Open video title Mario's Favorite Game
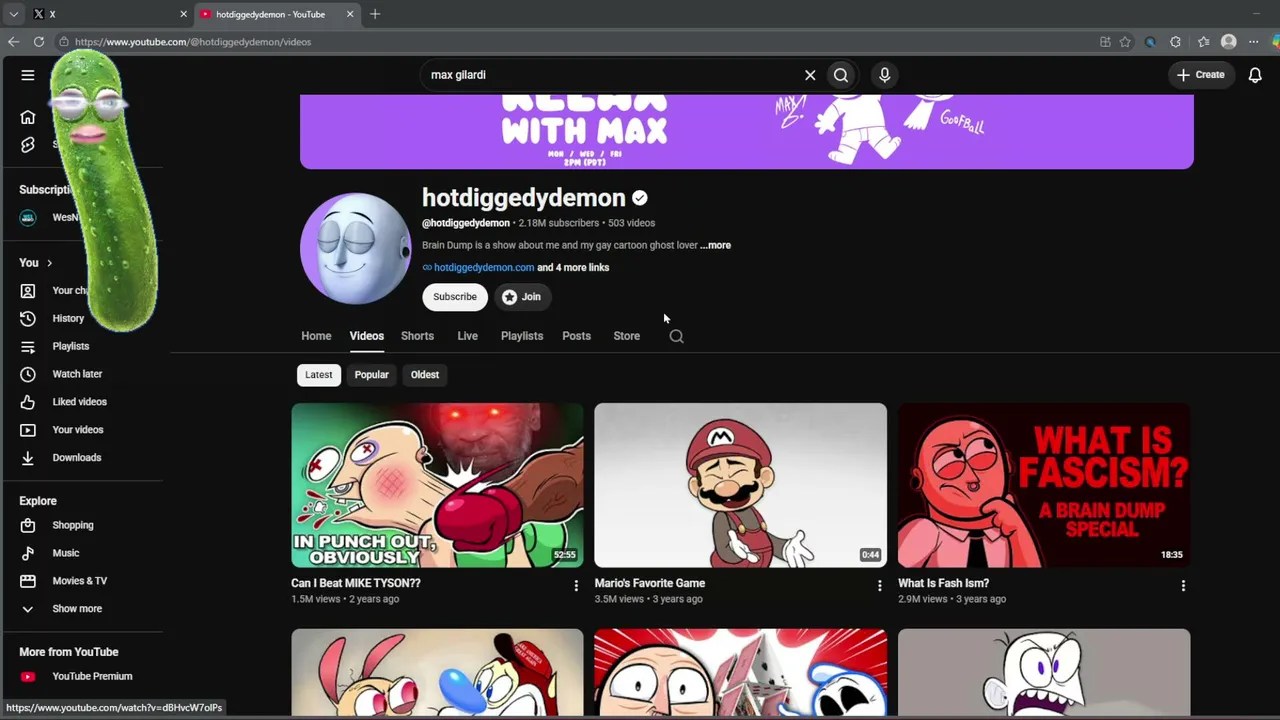Viewport: 1280px width, 720px height. click(x=650, y=583)
